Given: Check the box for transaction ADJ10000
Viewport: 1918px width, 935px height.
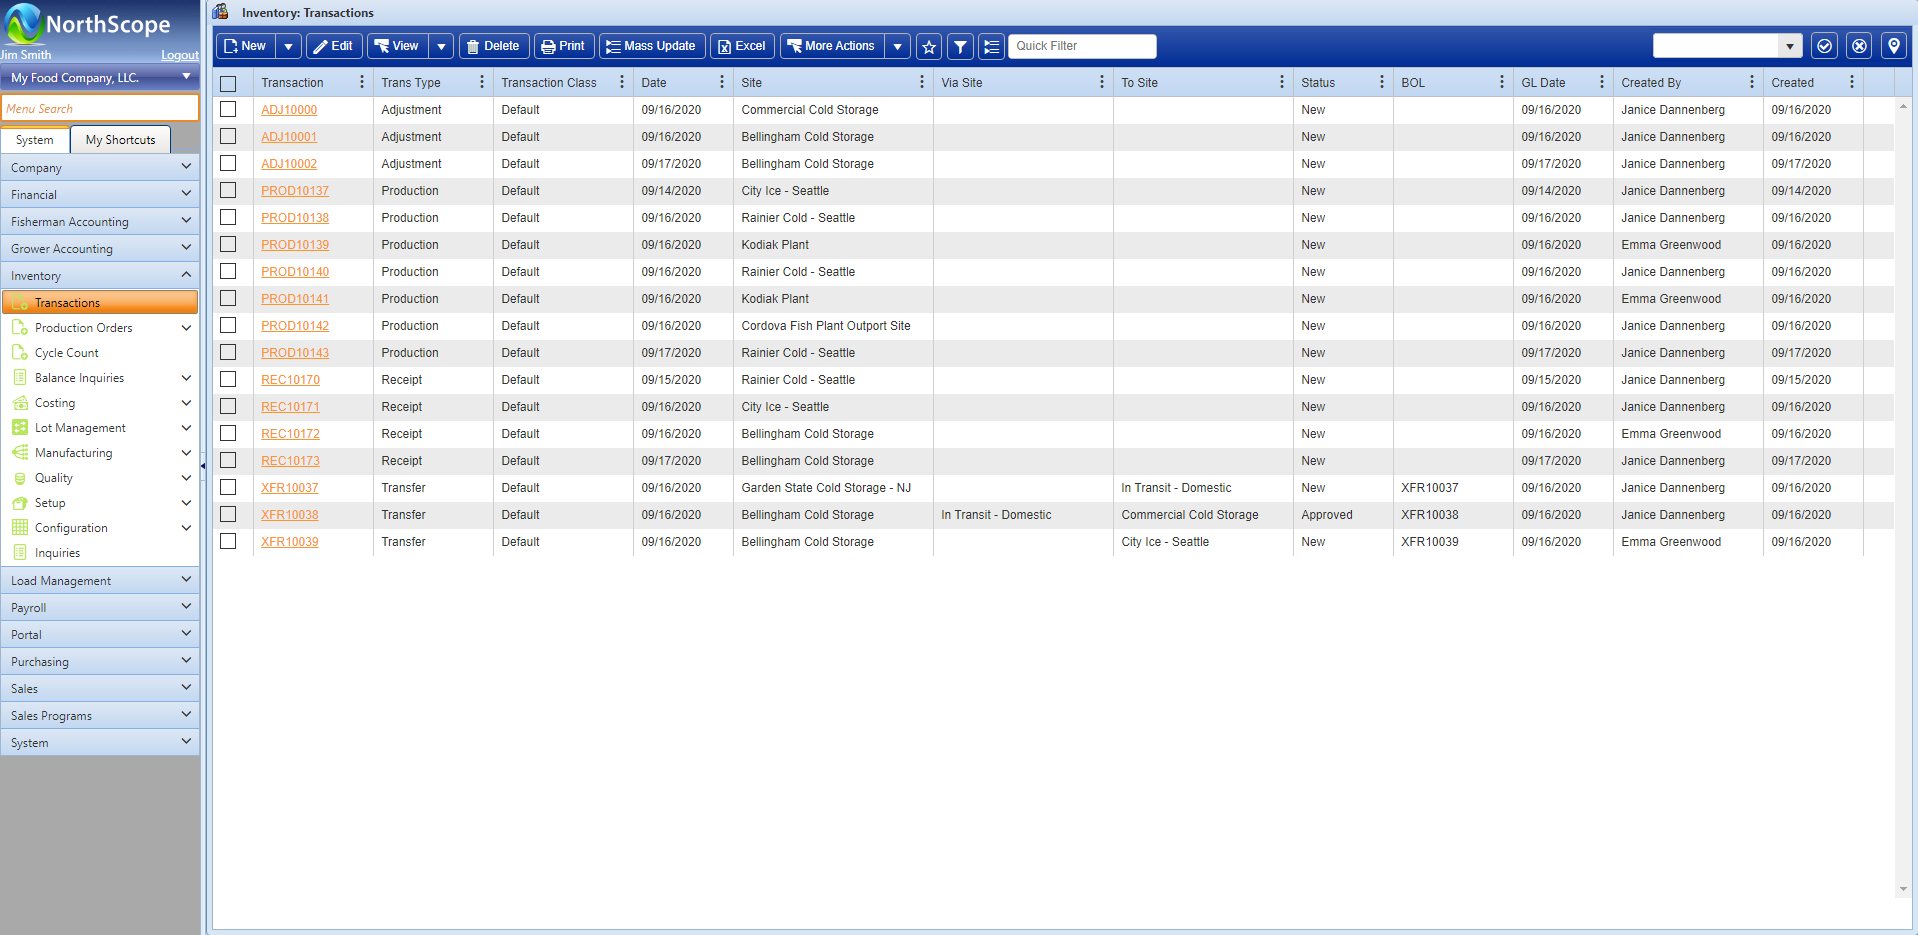Looking at the screenshot, I should [x=228, y=110].
